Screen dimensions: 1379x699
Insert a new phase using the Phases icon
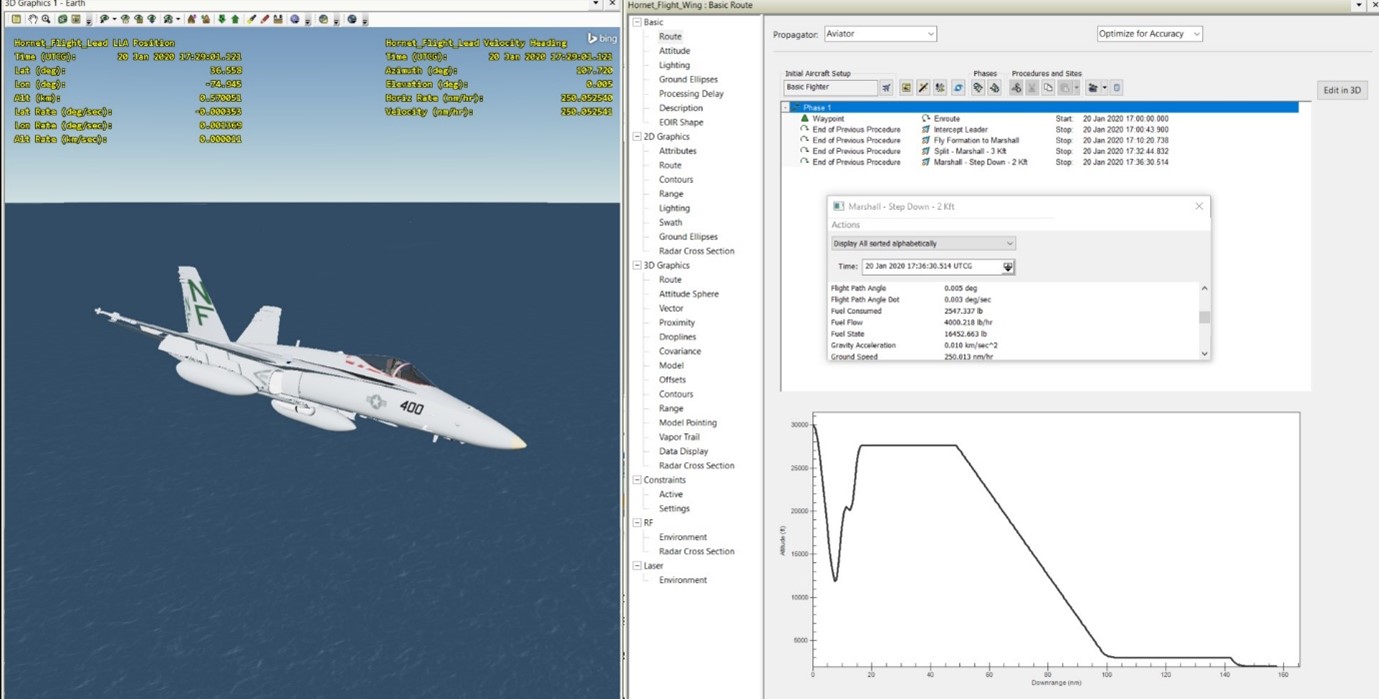click(x=980, y=87)
